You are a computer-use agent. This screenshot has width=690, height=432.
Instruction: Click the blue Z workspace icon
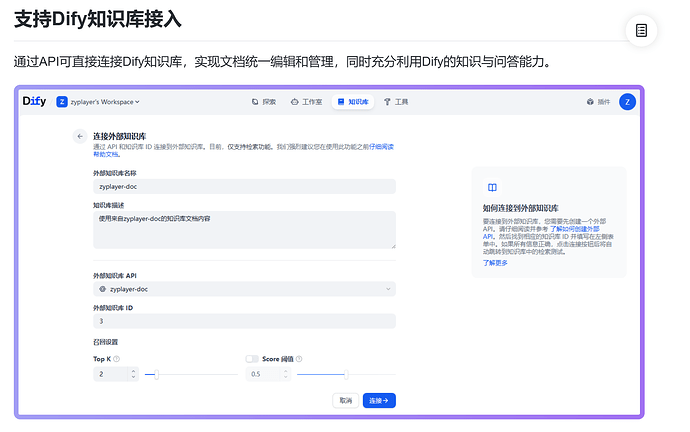[x=62, y=102]
